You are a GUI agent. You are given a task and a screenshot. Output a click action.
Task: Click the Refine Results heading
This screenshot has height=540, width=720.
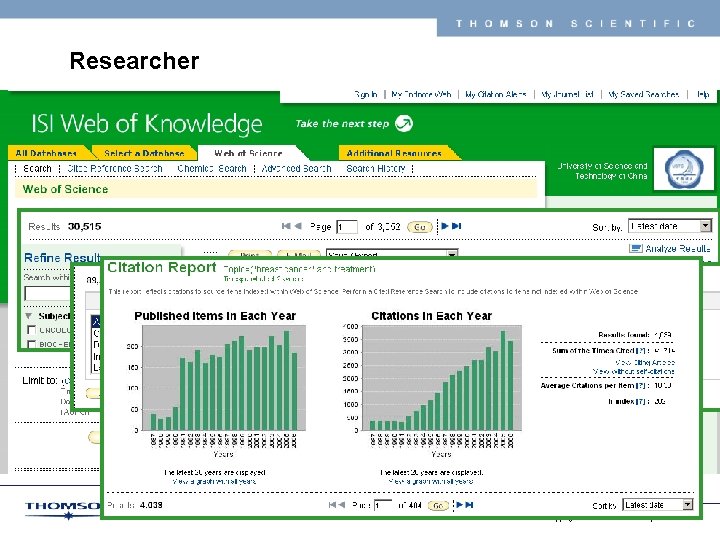click(x=62, y=258)
